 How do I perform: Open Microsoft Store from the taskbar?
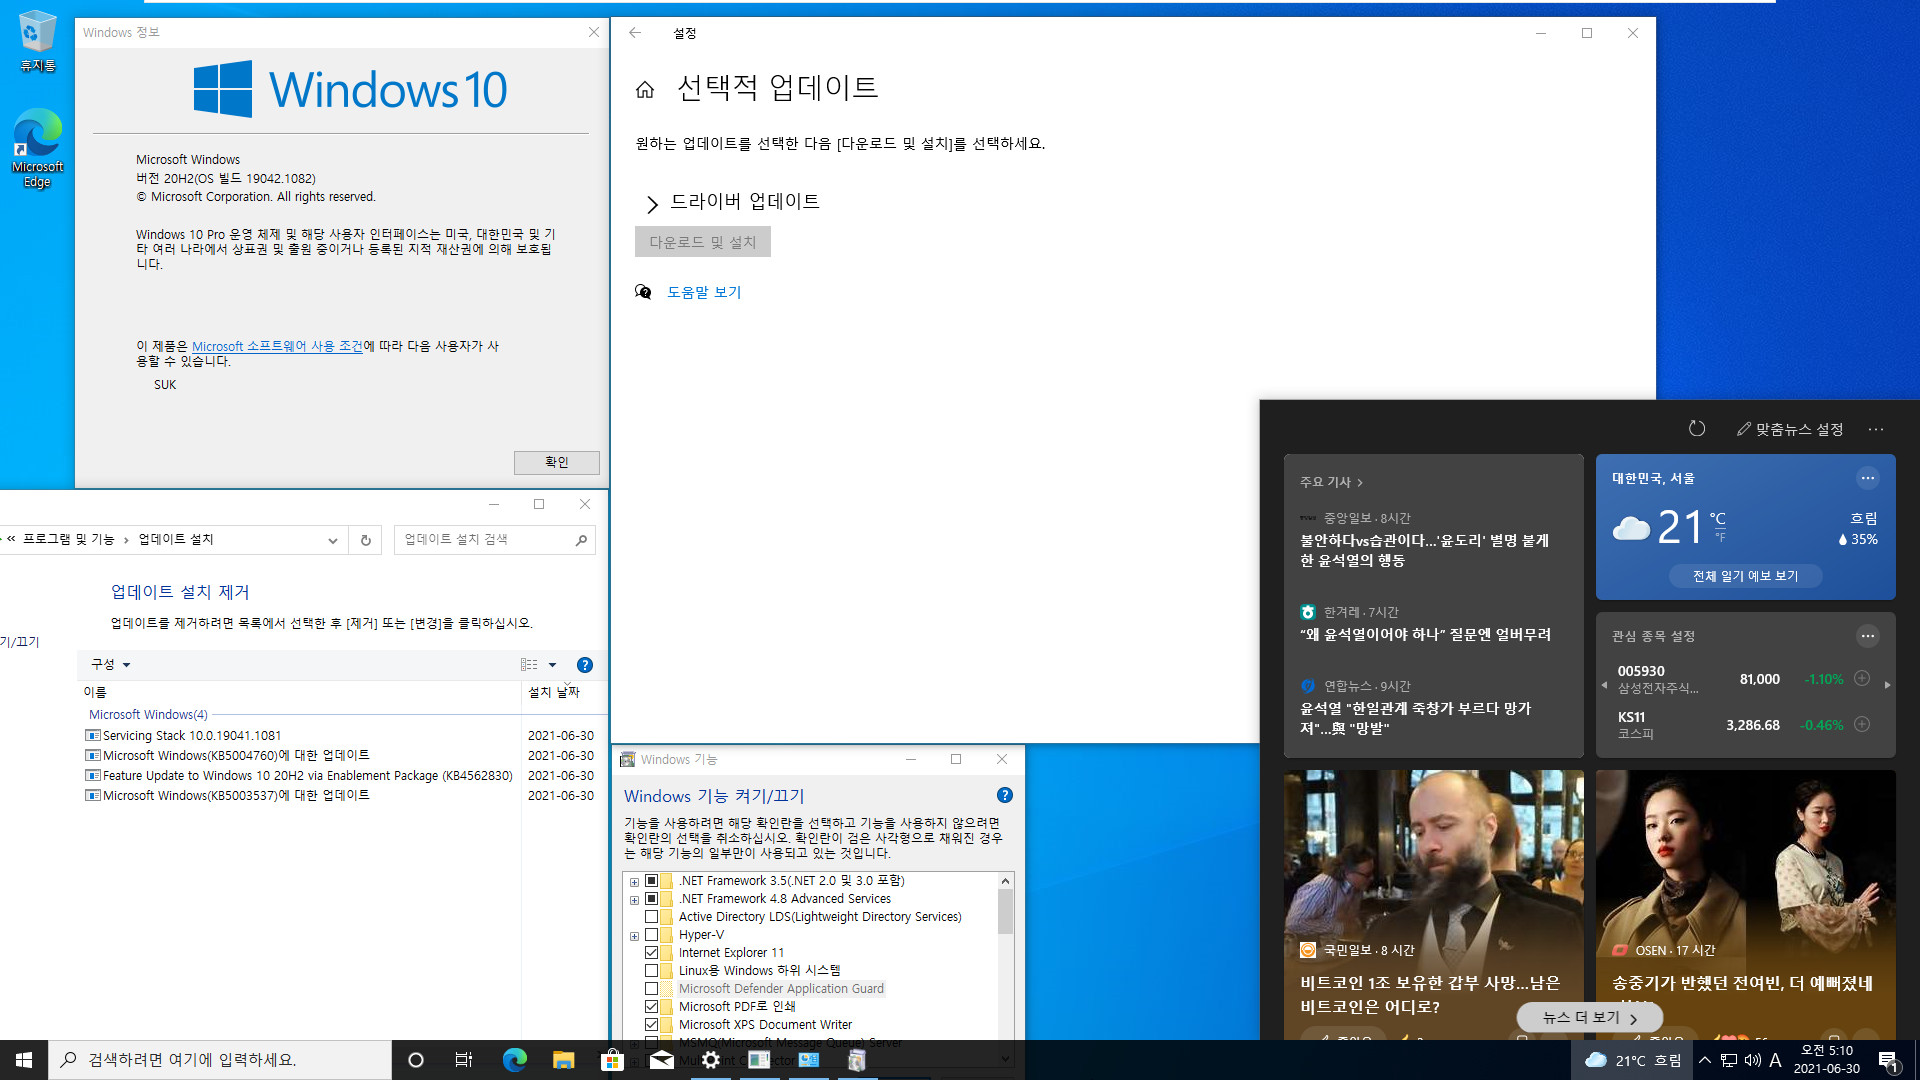coord(612,1060)
